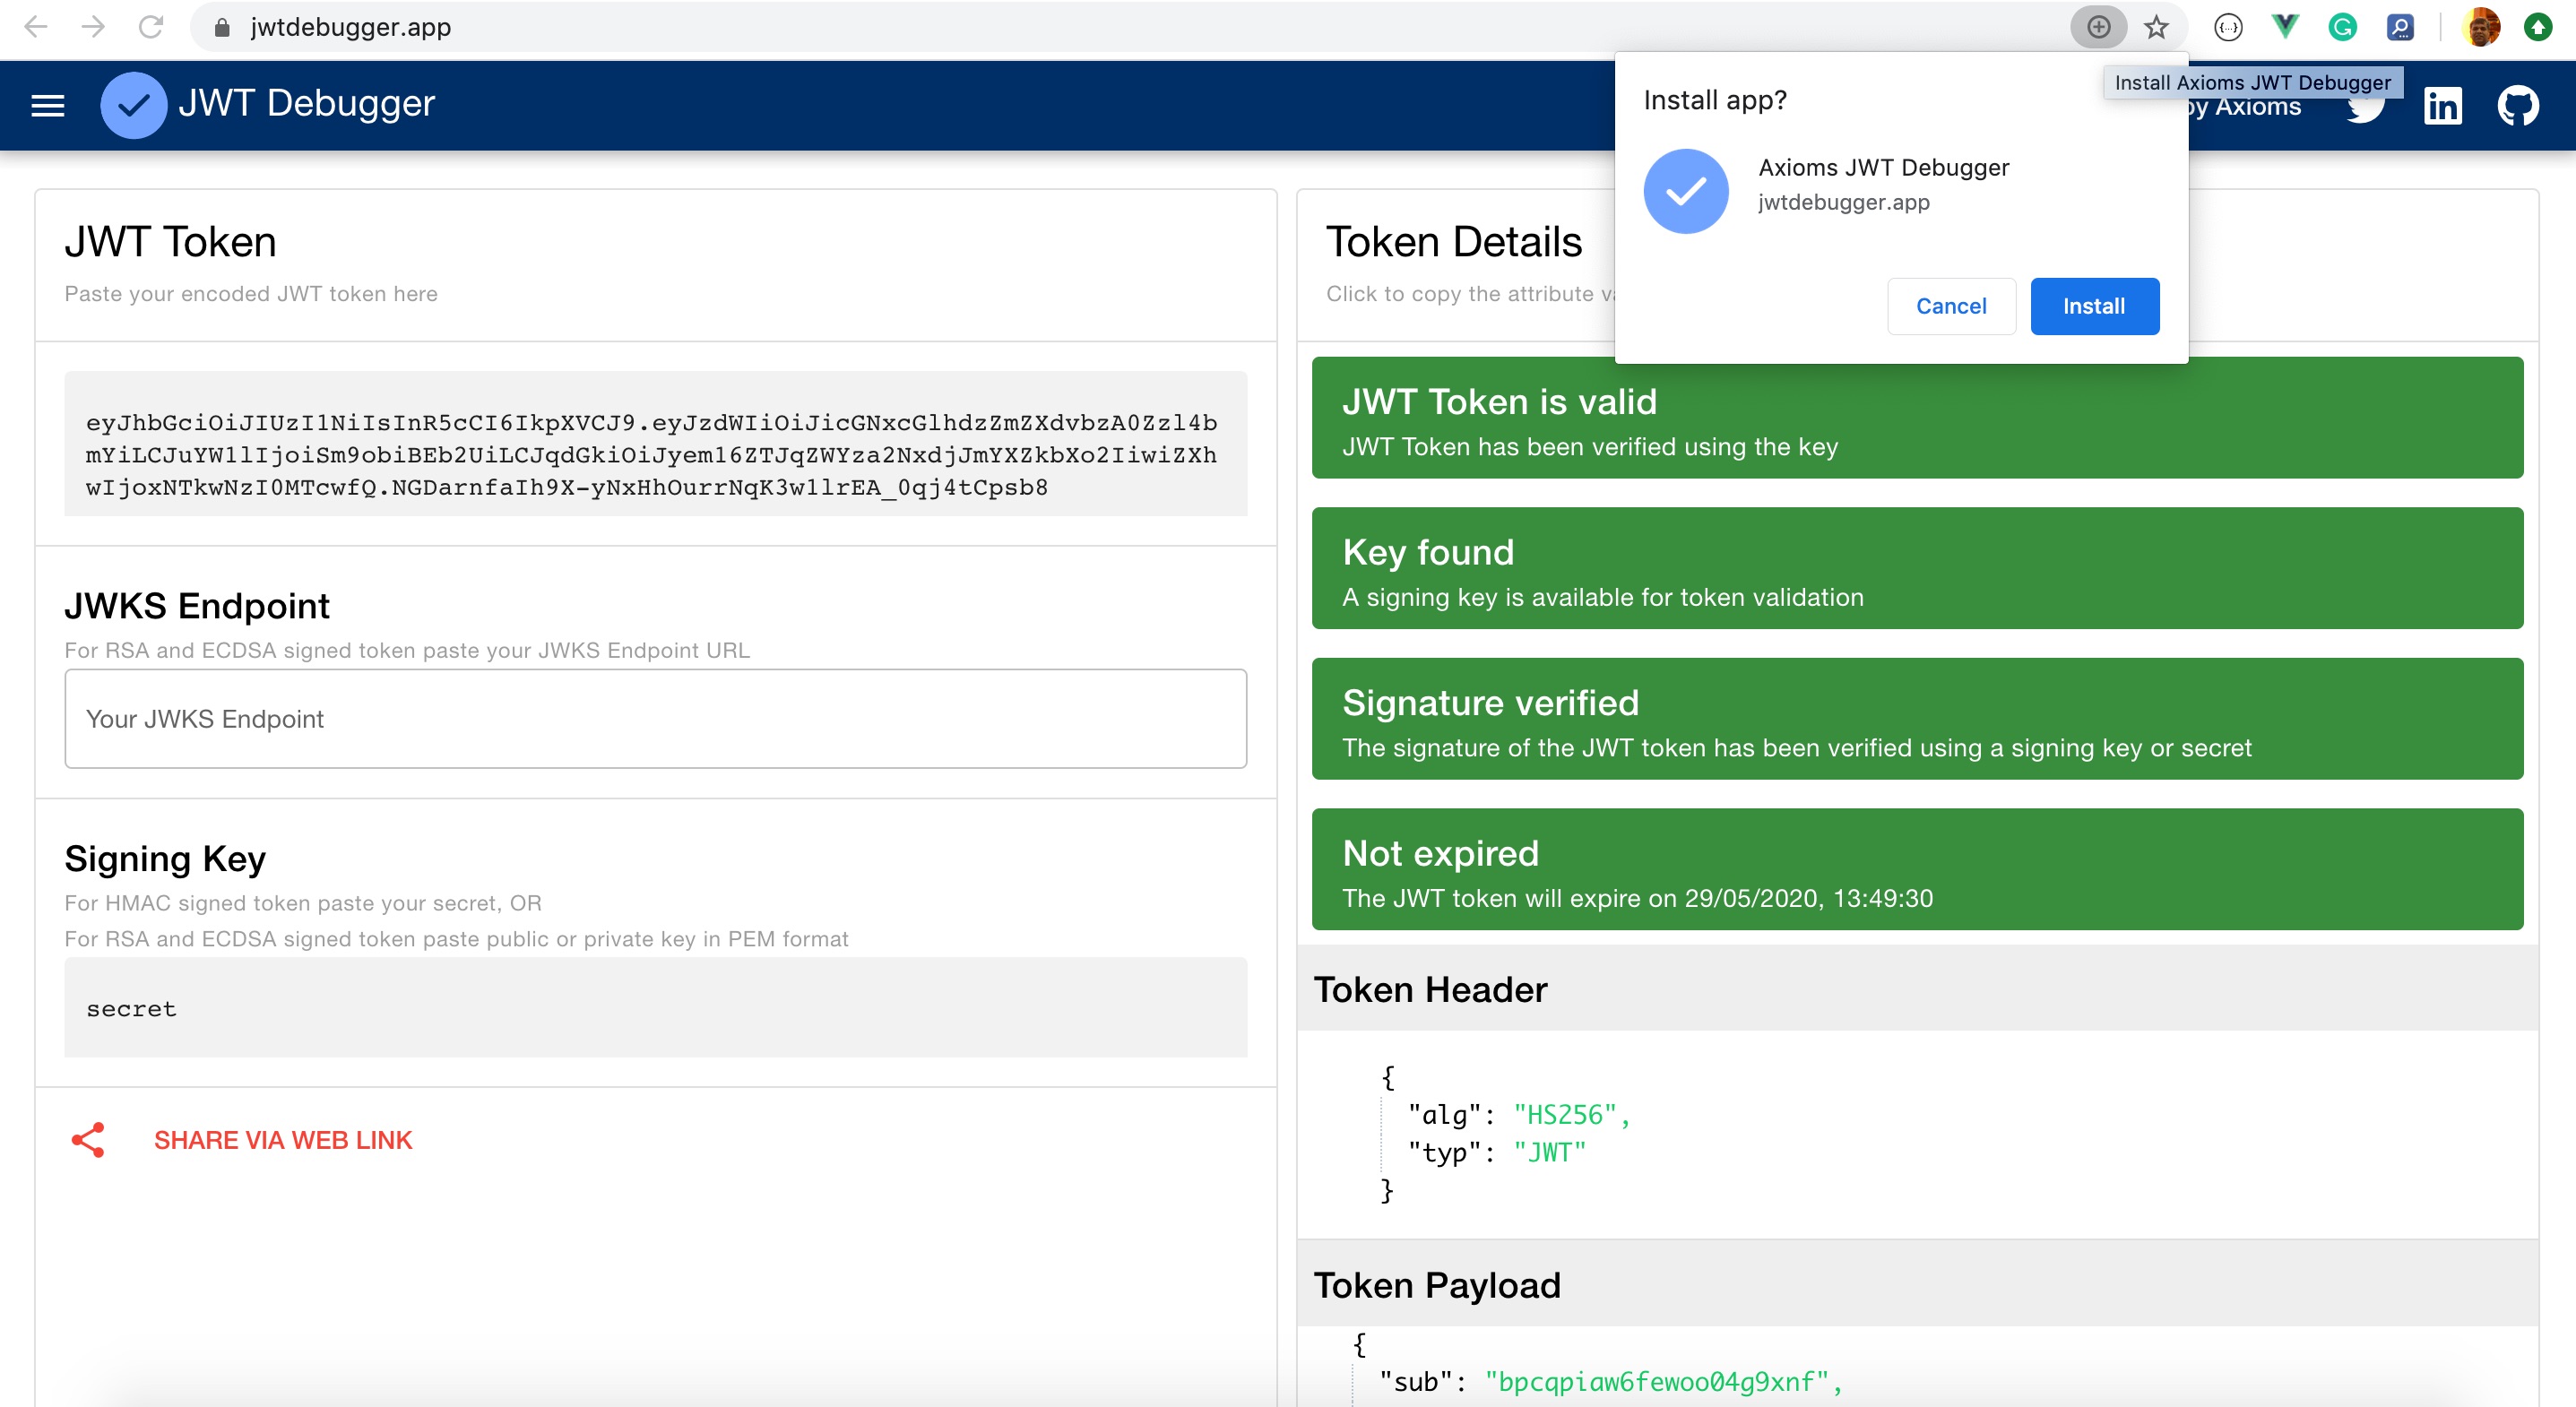This screenshot has width=2576, height=1407.
Task: Open the LinkedIn icon link
Action: pos(2442,105)
